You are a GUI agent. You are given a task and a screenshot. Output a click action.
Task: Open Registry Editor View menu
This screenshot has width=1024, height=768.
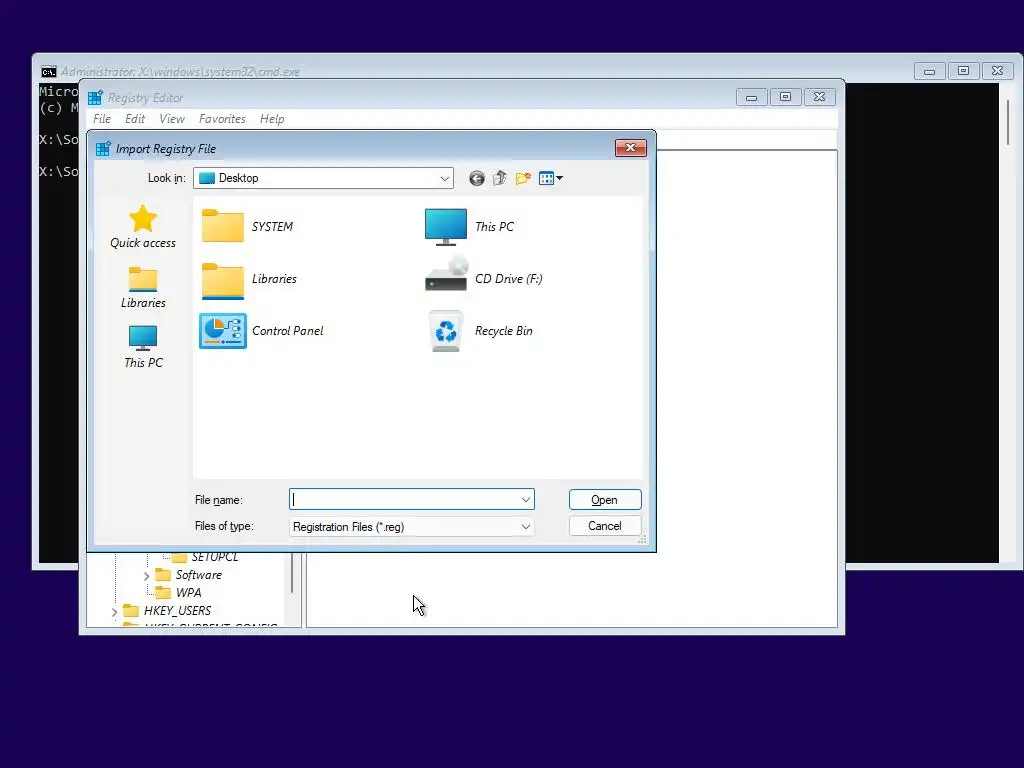tap(172, 119)
